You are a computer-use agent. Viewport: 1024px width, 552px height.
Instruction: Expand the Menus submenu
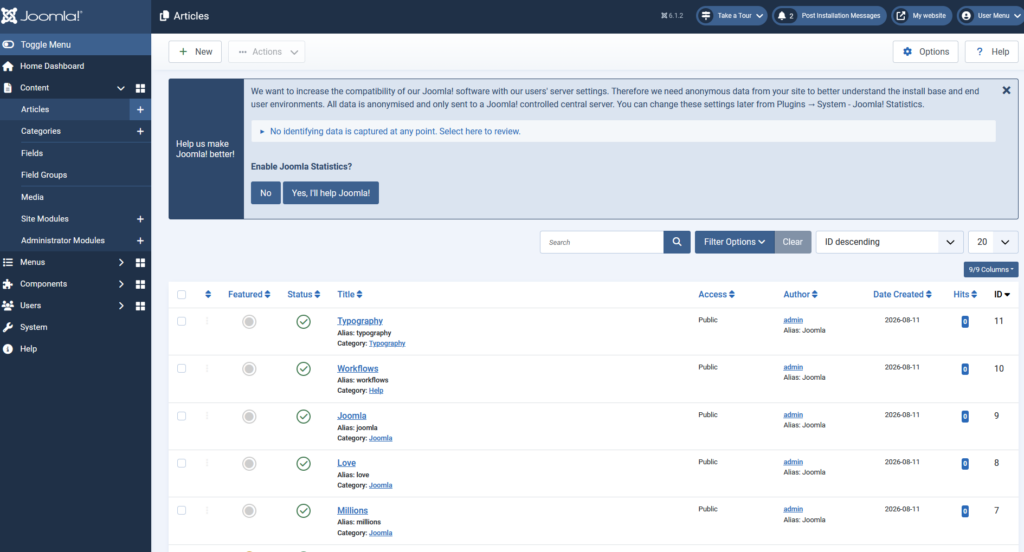coord(121,262)
